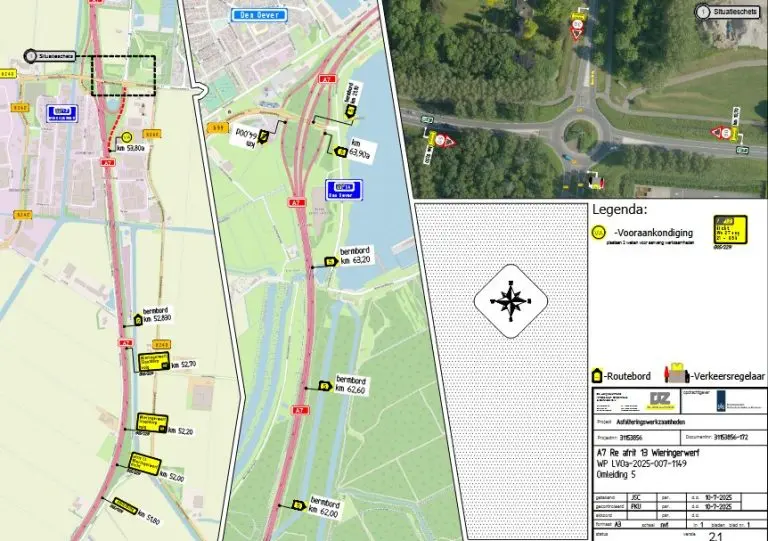Click the blue Den Oever service area sign
This screenshot has width=768, height=541.
(344, 190)
